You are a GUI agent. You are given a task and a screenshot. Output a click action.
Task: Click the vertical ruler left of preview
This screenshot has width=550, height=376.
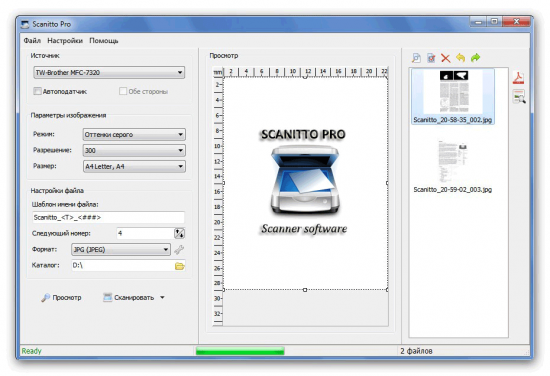pyautogui.click(x=218, y=201)
